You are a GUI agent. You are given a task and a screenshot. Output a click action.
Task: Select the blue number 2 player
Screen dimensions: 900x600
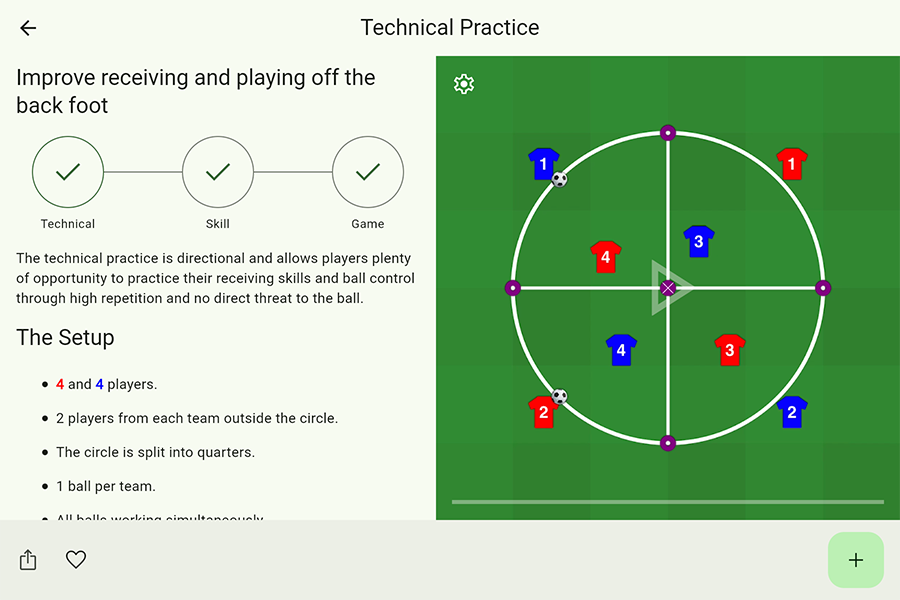coord(792,411)
